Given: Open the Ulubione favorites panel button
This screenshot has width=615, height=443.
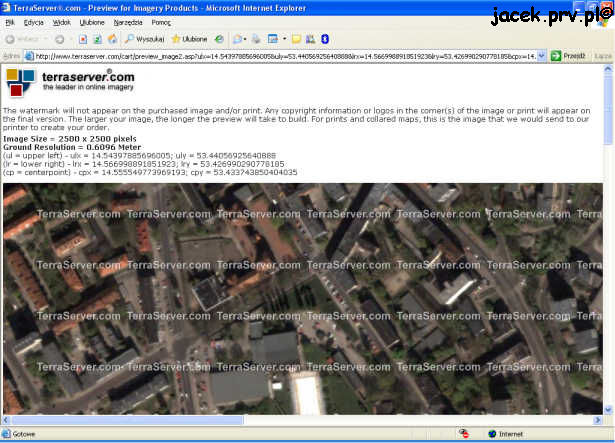Looking at the screenshot, I should click(189, 39).
